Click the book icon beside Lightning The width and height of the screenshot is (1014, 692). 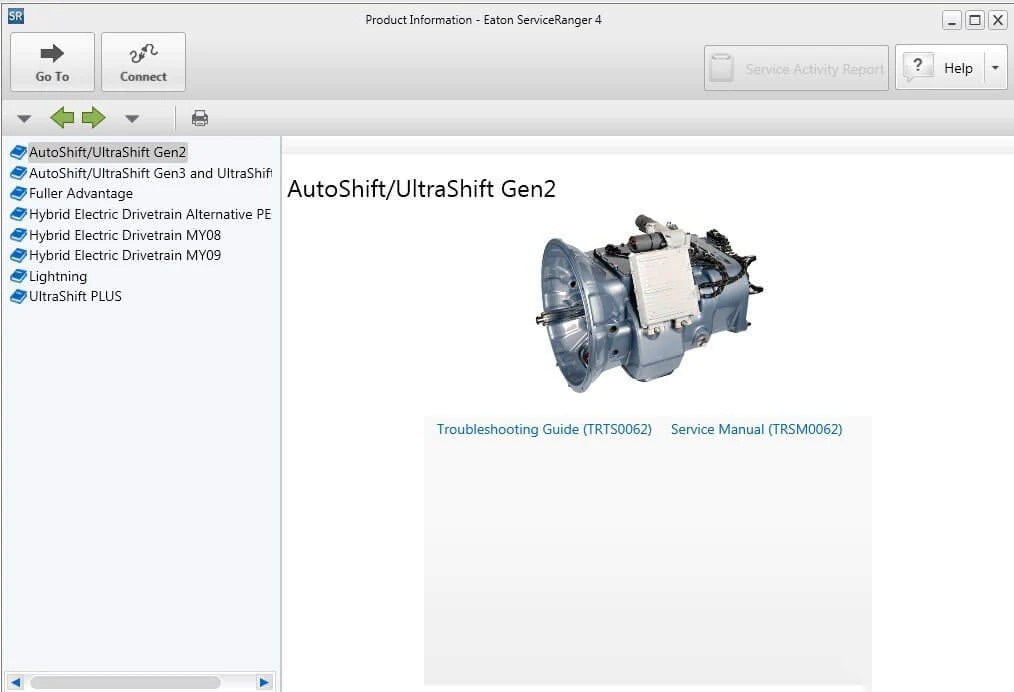pyautogui.click(x=18, y=276)
